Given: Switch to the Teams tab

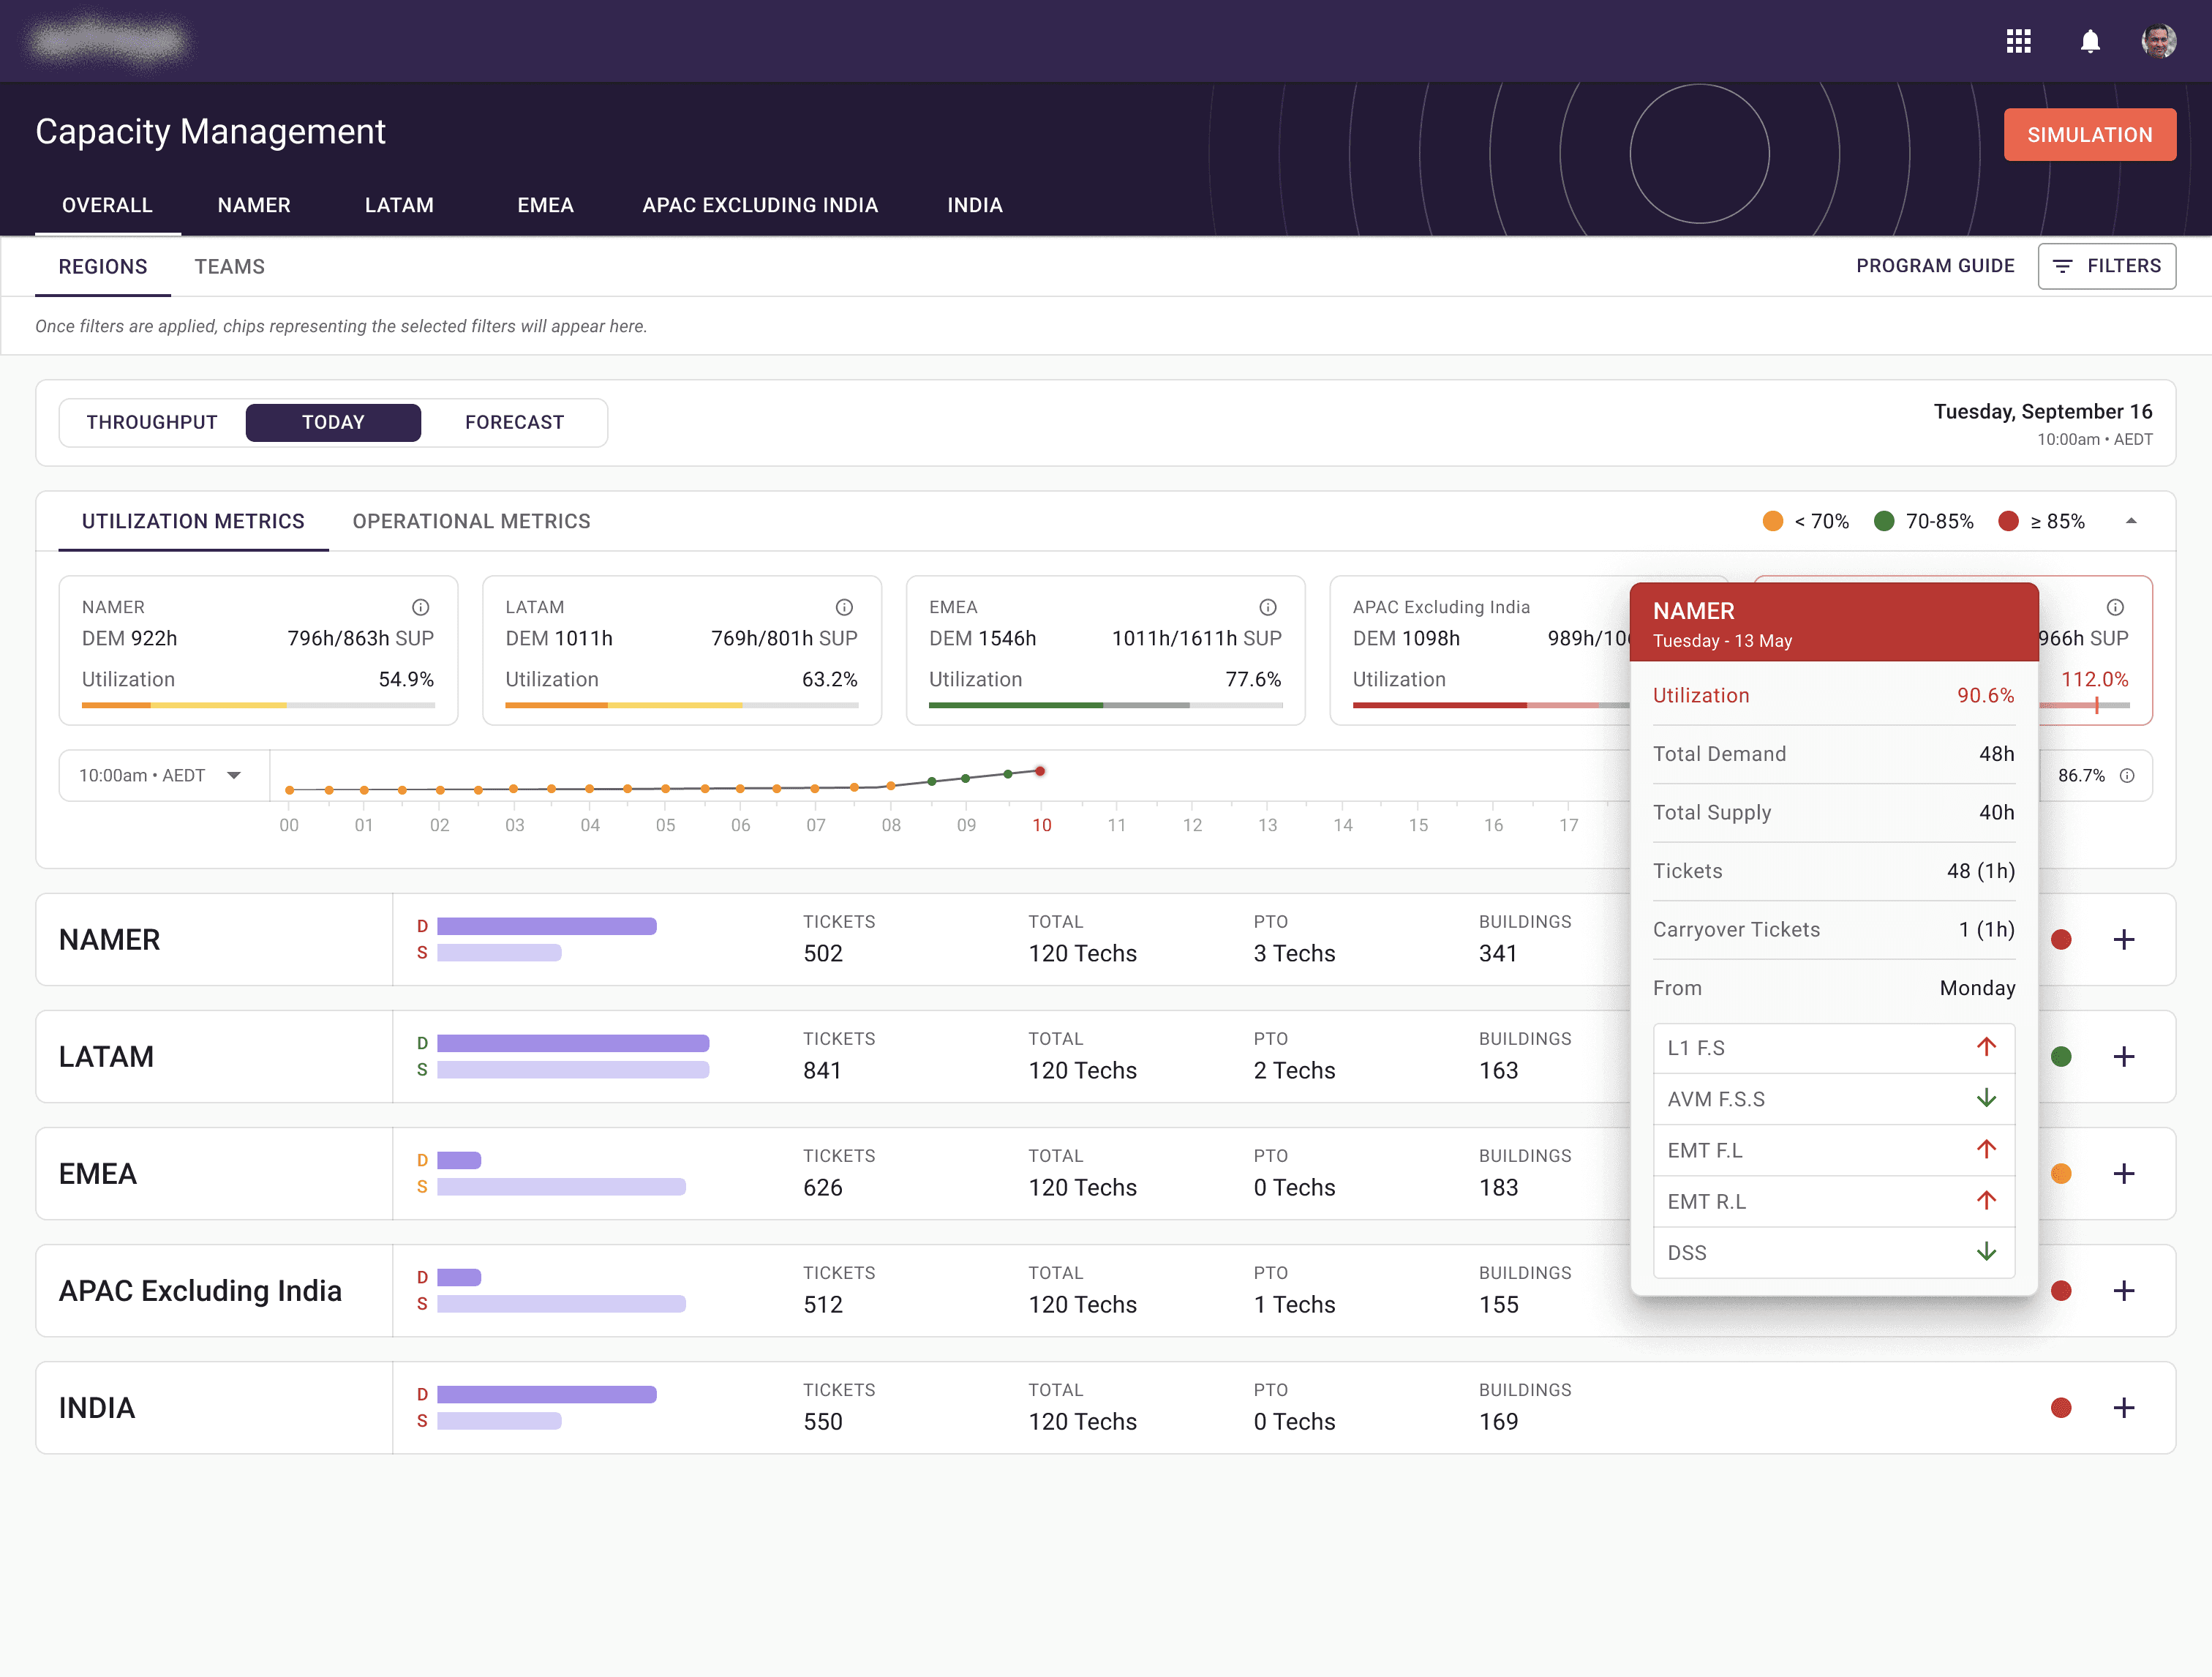Looking at the screenshot, I should pyautogui.click(x=229, y=267).
